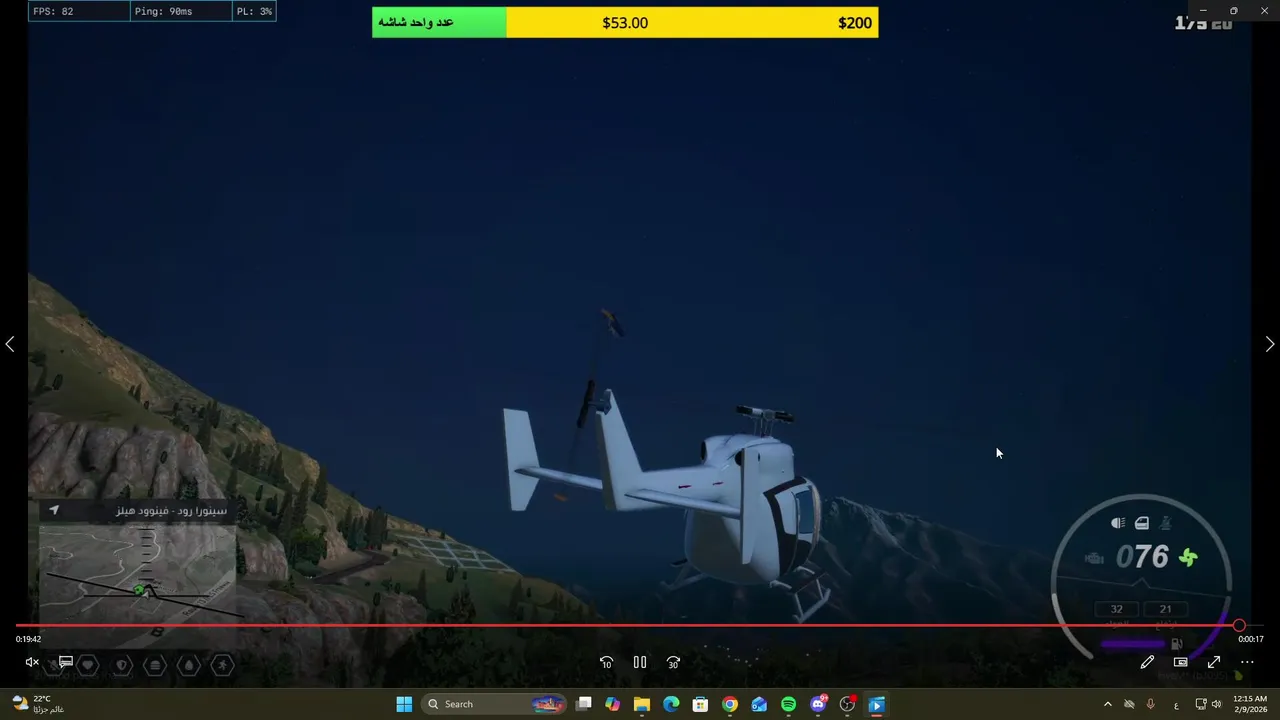Image resolution: width=1280 pixels, height=720 pixels.
Task: Open the clock showing 12:15 AM
Action: point(1250,704)
